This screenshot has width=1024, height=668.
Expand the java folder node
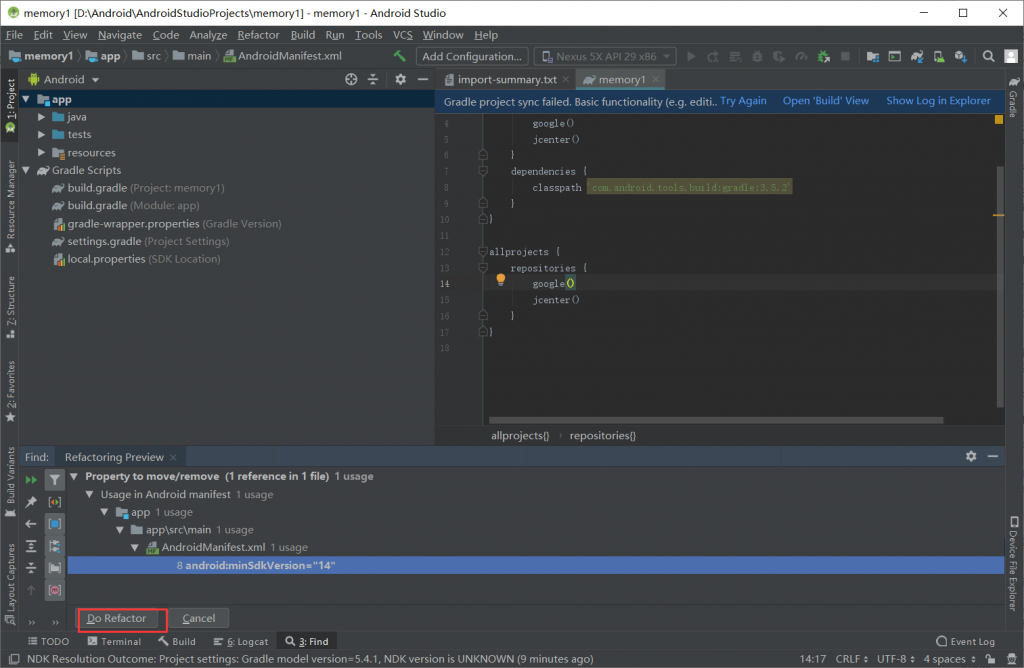click(x=41, y=117)
